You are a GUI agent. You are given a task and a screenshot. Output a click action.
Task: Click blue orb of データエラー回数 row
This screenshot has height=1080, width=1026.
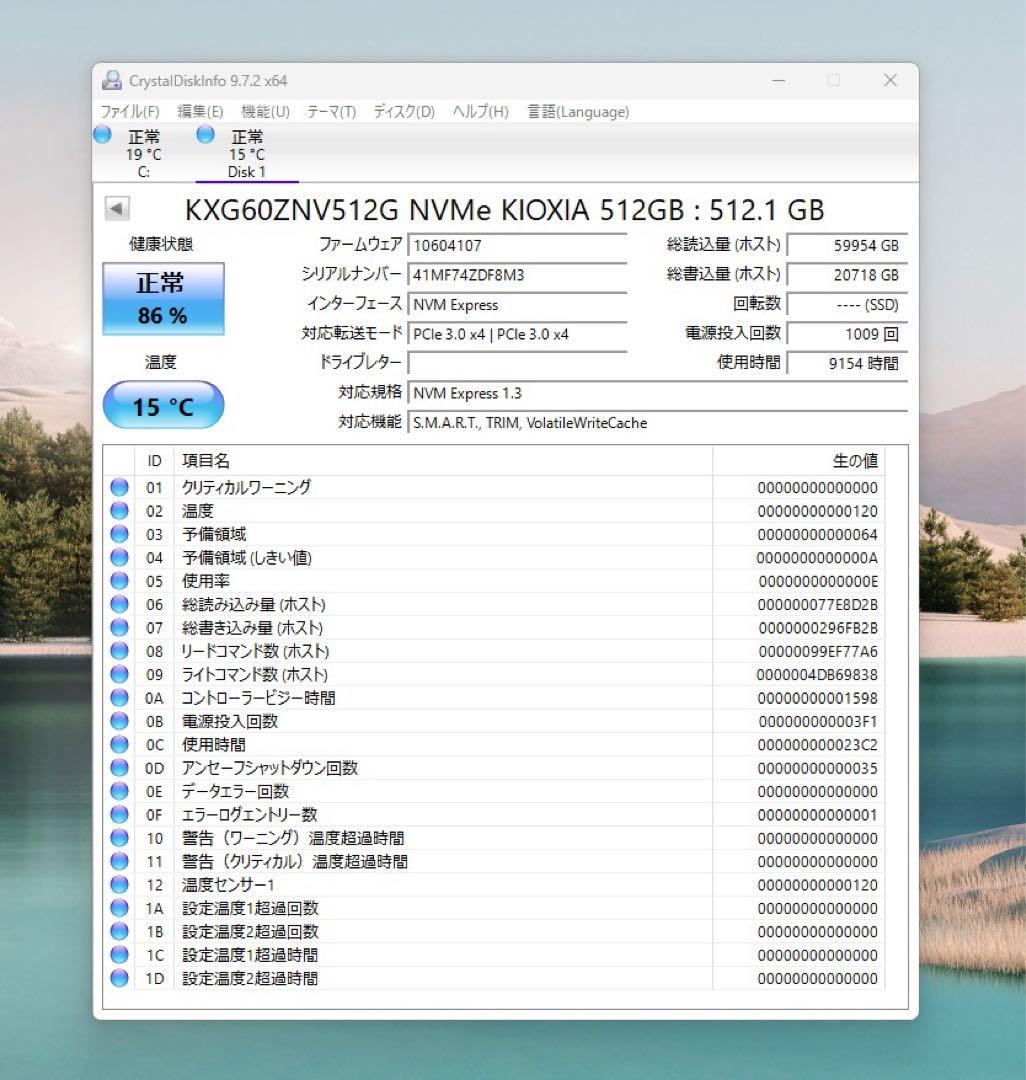click(119, 791)
